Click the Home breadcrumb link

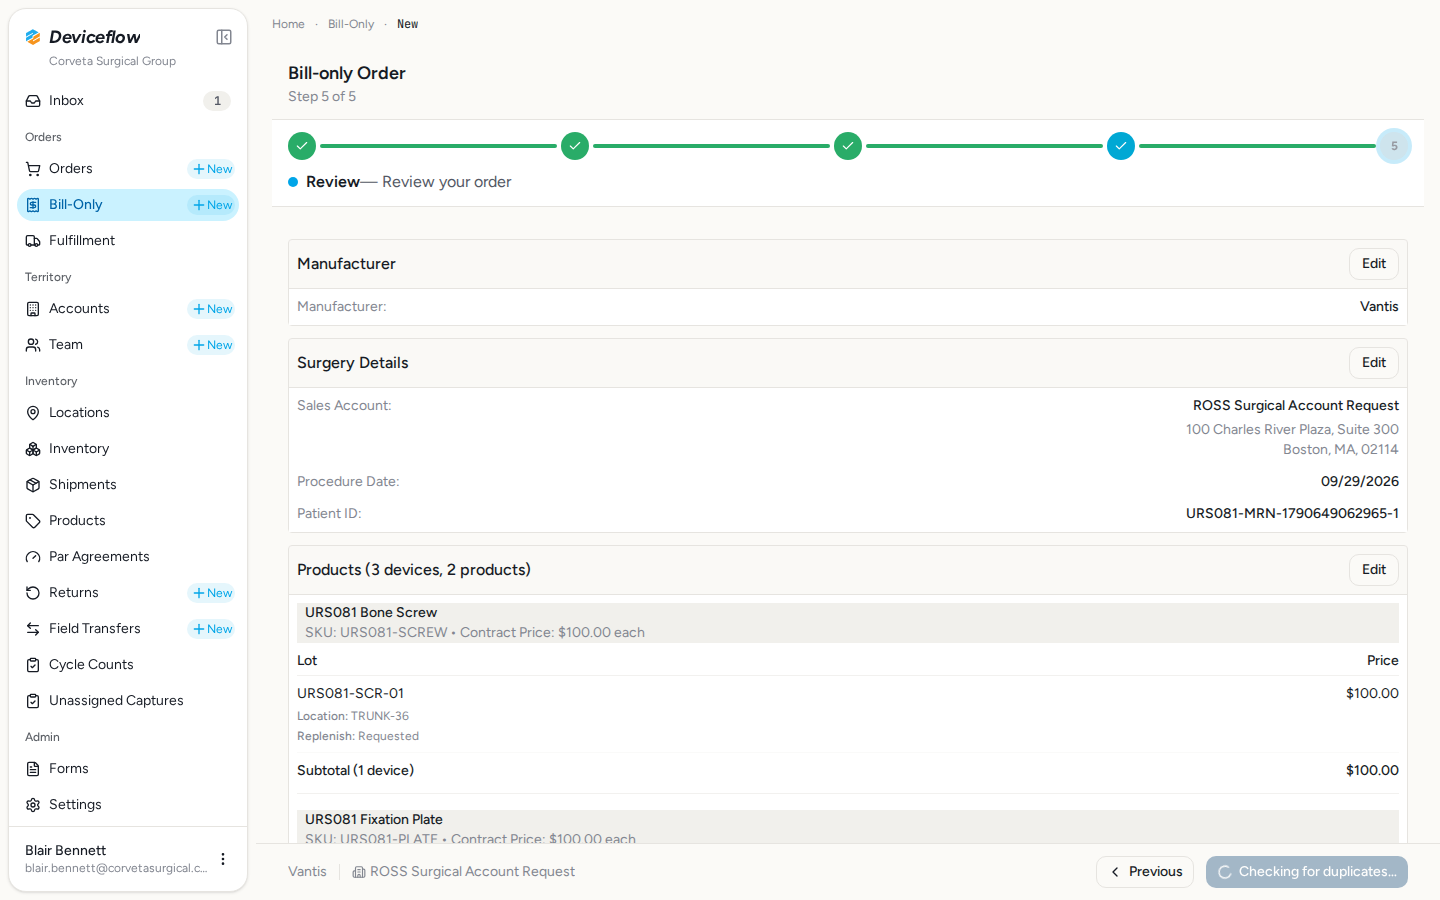(288, 24)
